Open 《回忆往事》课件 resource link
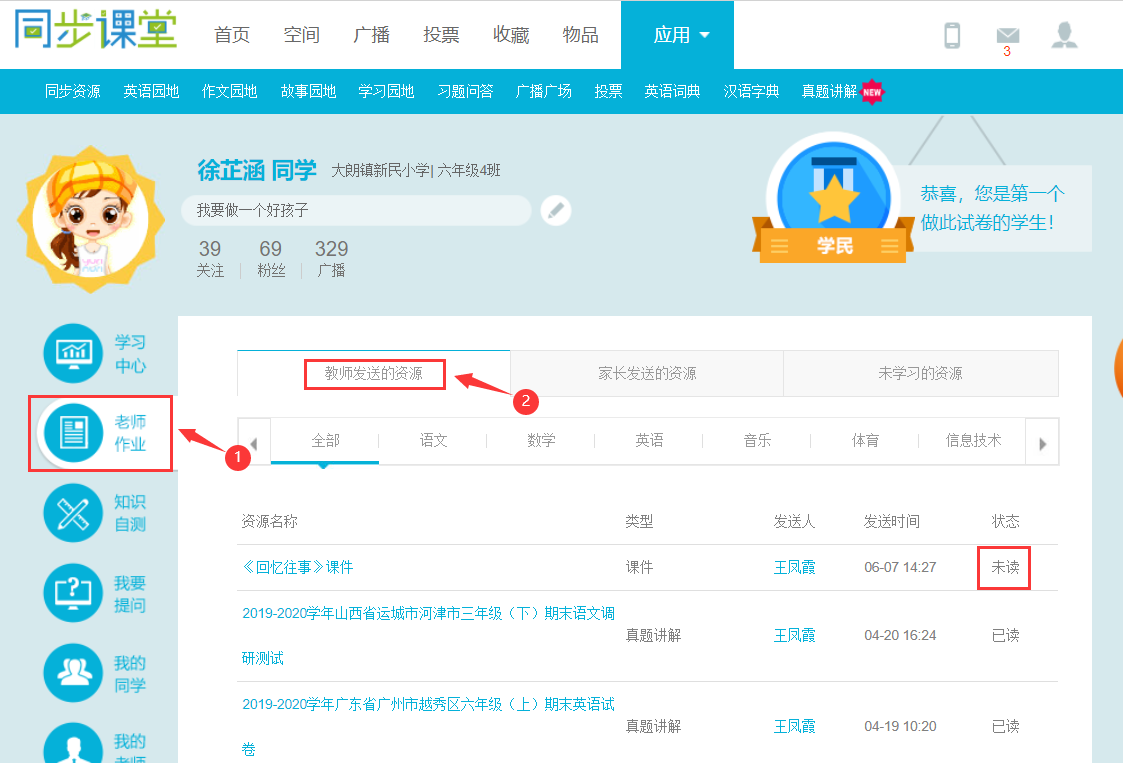This screenshot has height=763, width=1123. coord(297,567)
